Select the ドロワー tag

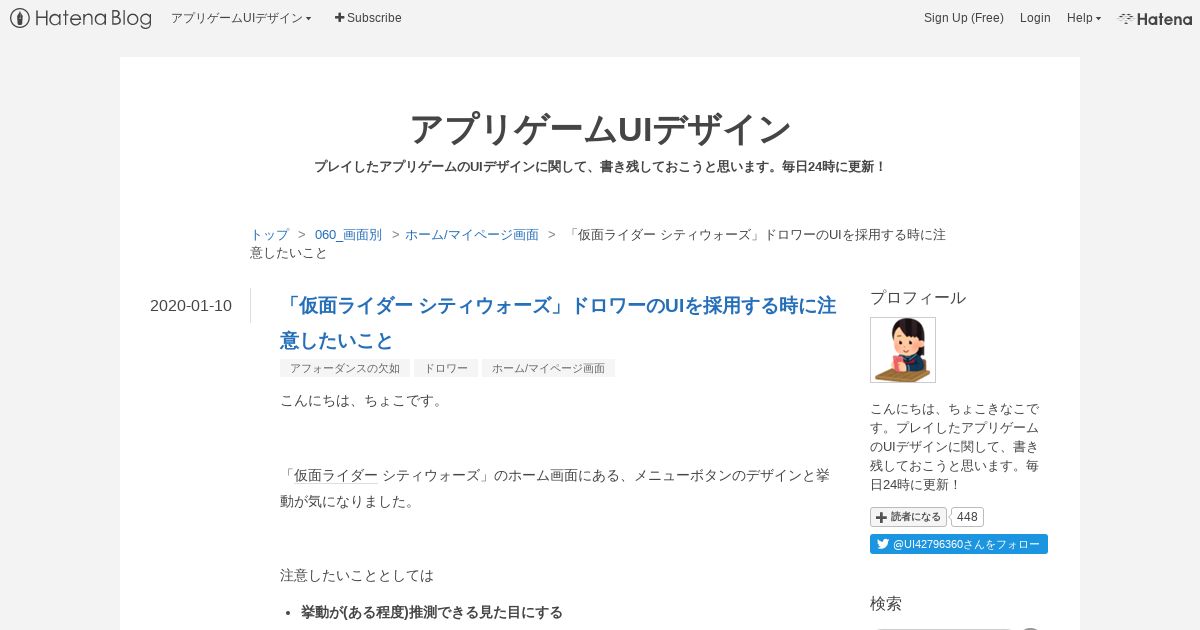coord(446,368)
